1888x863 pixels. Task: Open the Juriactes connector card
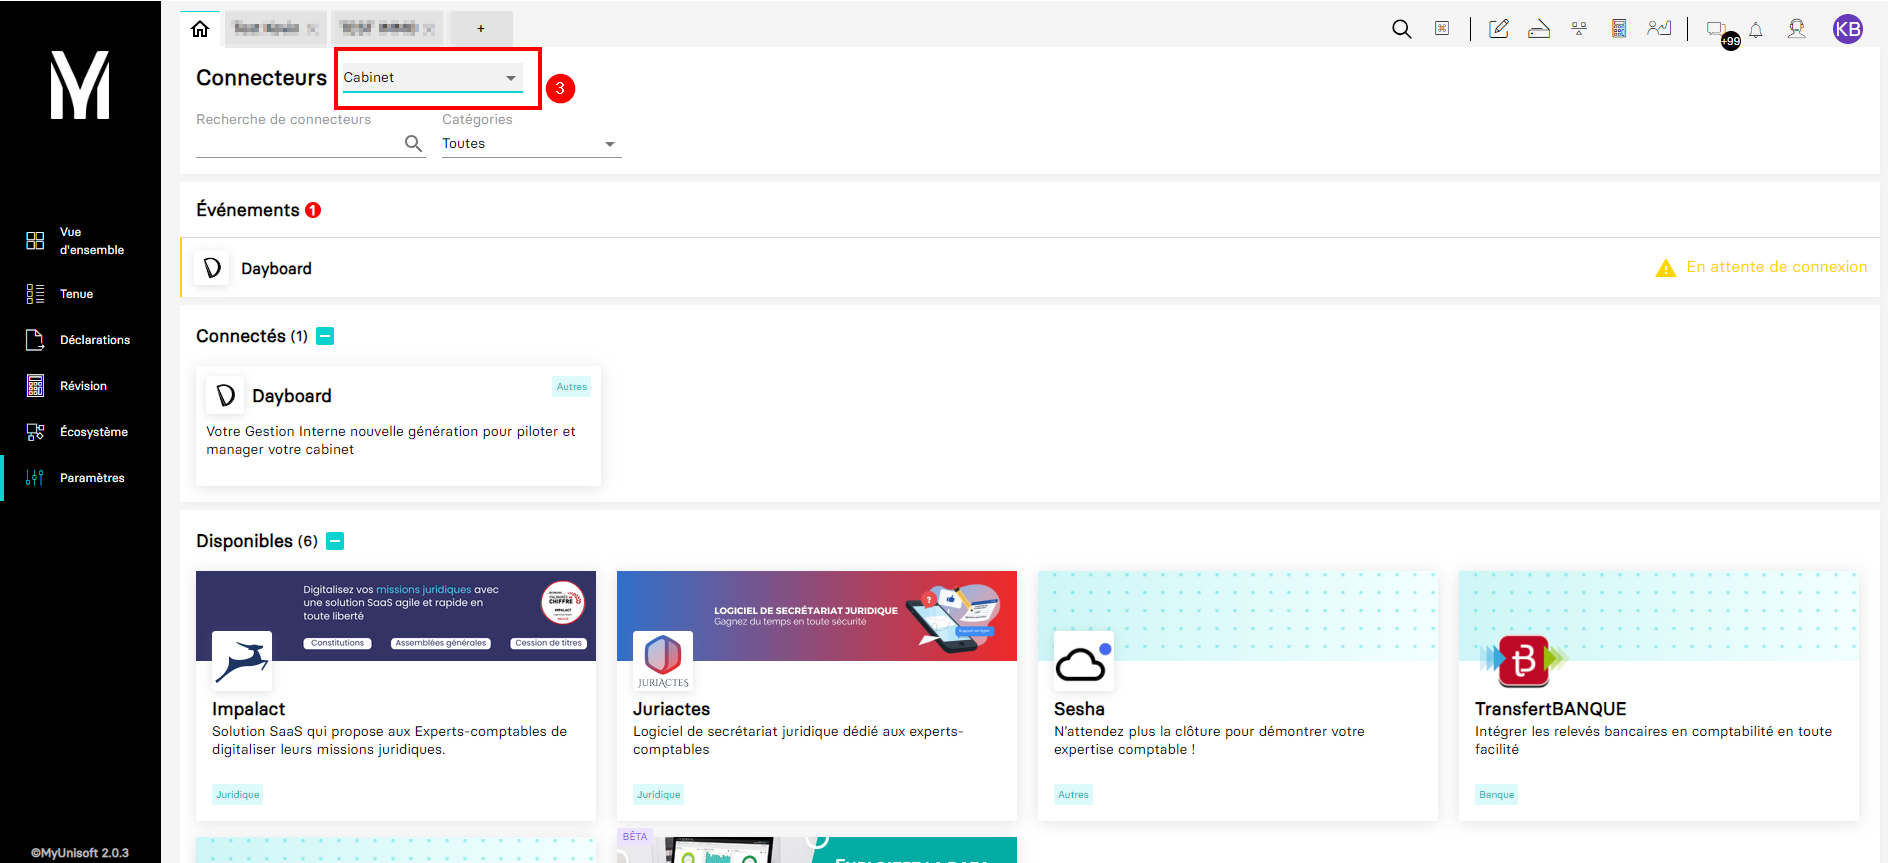(x=817, y=696)
